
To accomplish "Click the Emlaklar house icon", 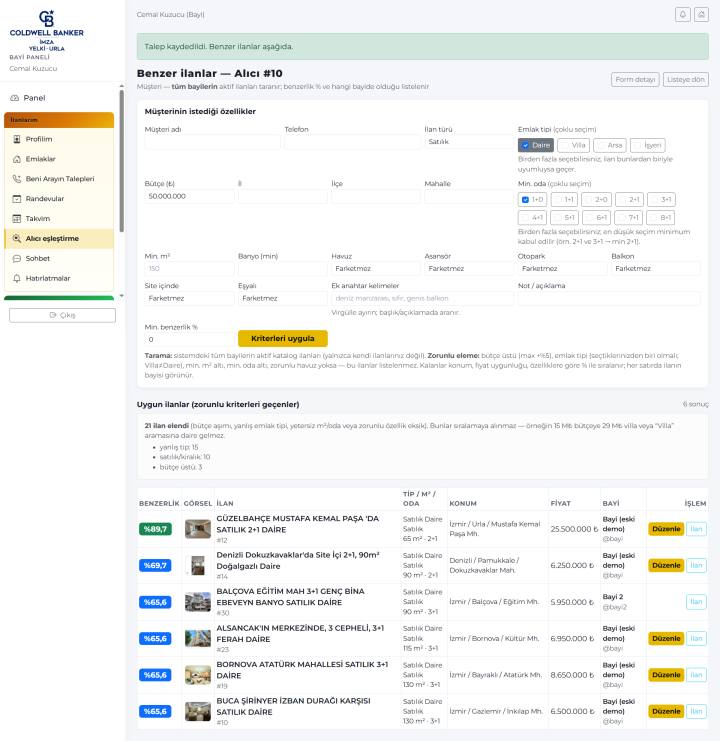I will [17, 159].
